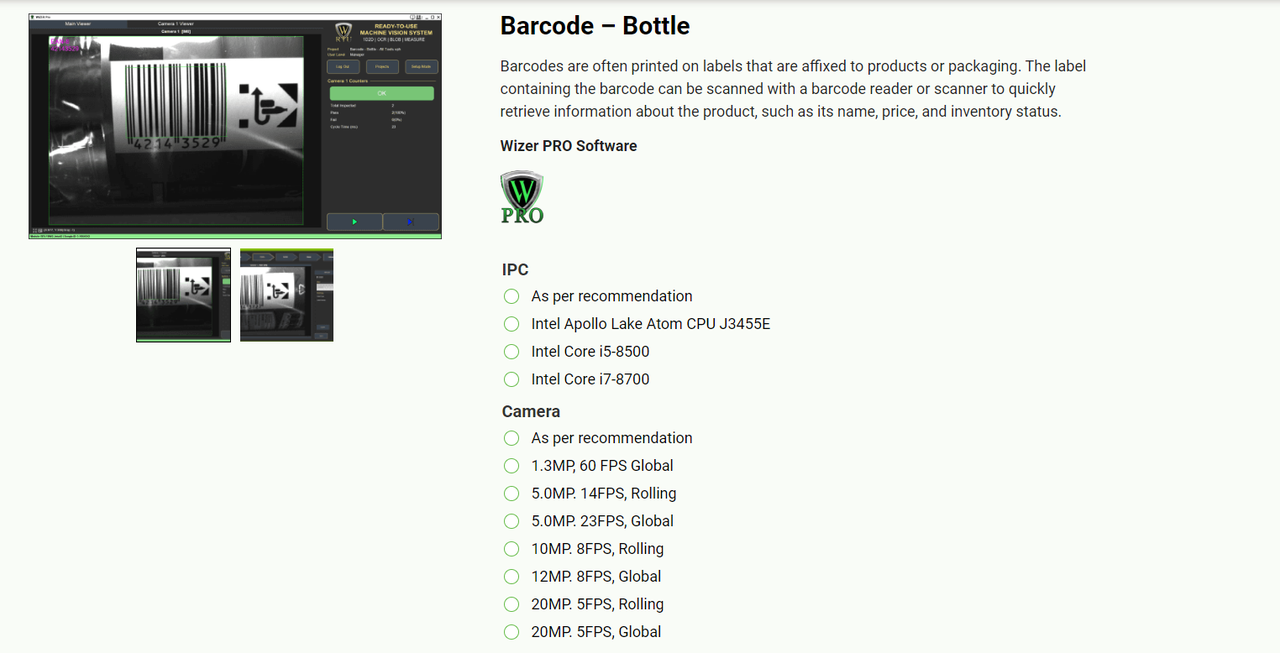Click the blue step-forward arrow in the screenshot
Image resolution: width=1280 pixels, height=653 pixels.
(410, 221)
